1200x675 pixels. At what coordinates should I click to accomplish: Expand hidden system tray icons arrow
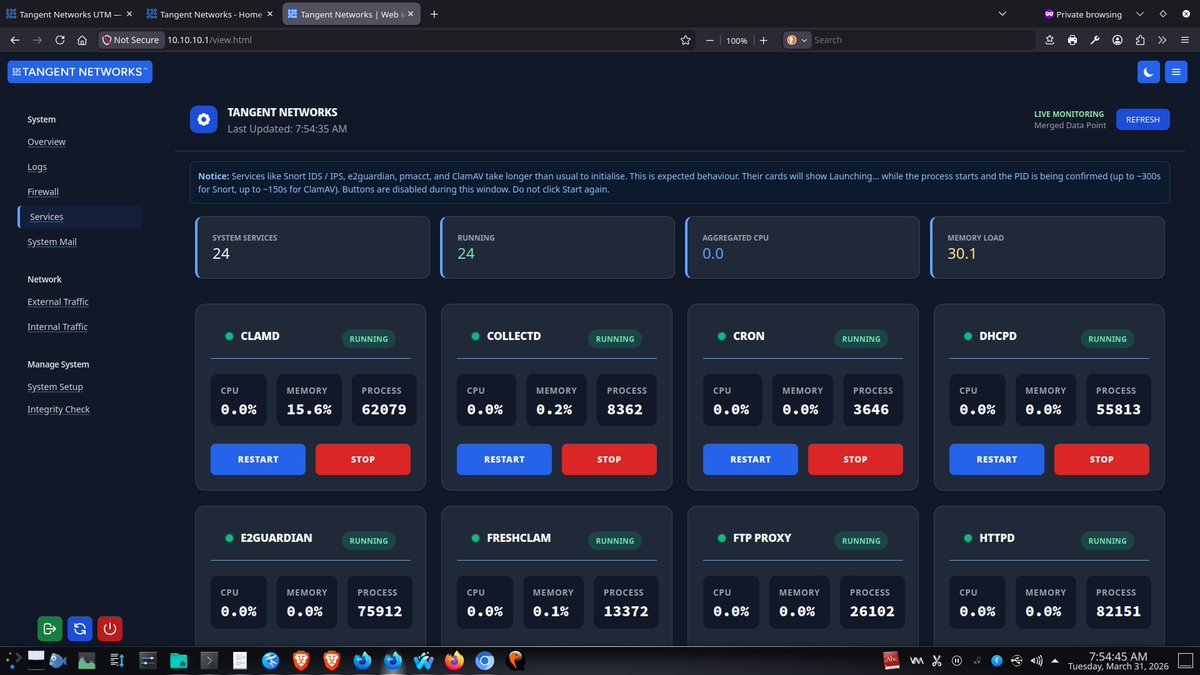(1054, 660)
